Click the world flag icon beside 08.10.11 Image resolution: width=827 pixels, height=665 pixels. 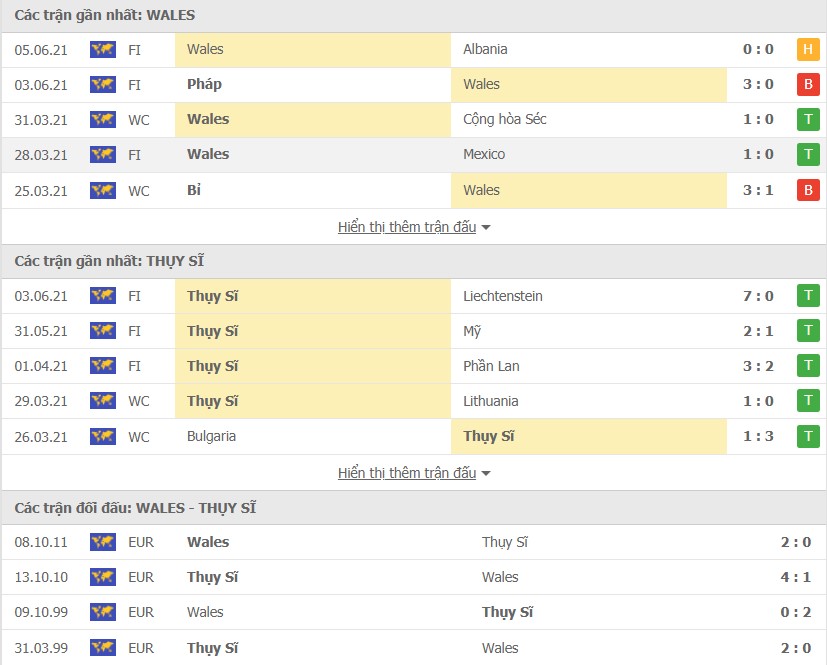(103, 542)
